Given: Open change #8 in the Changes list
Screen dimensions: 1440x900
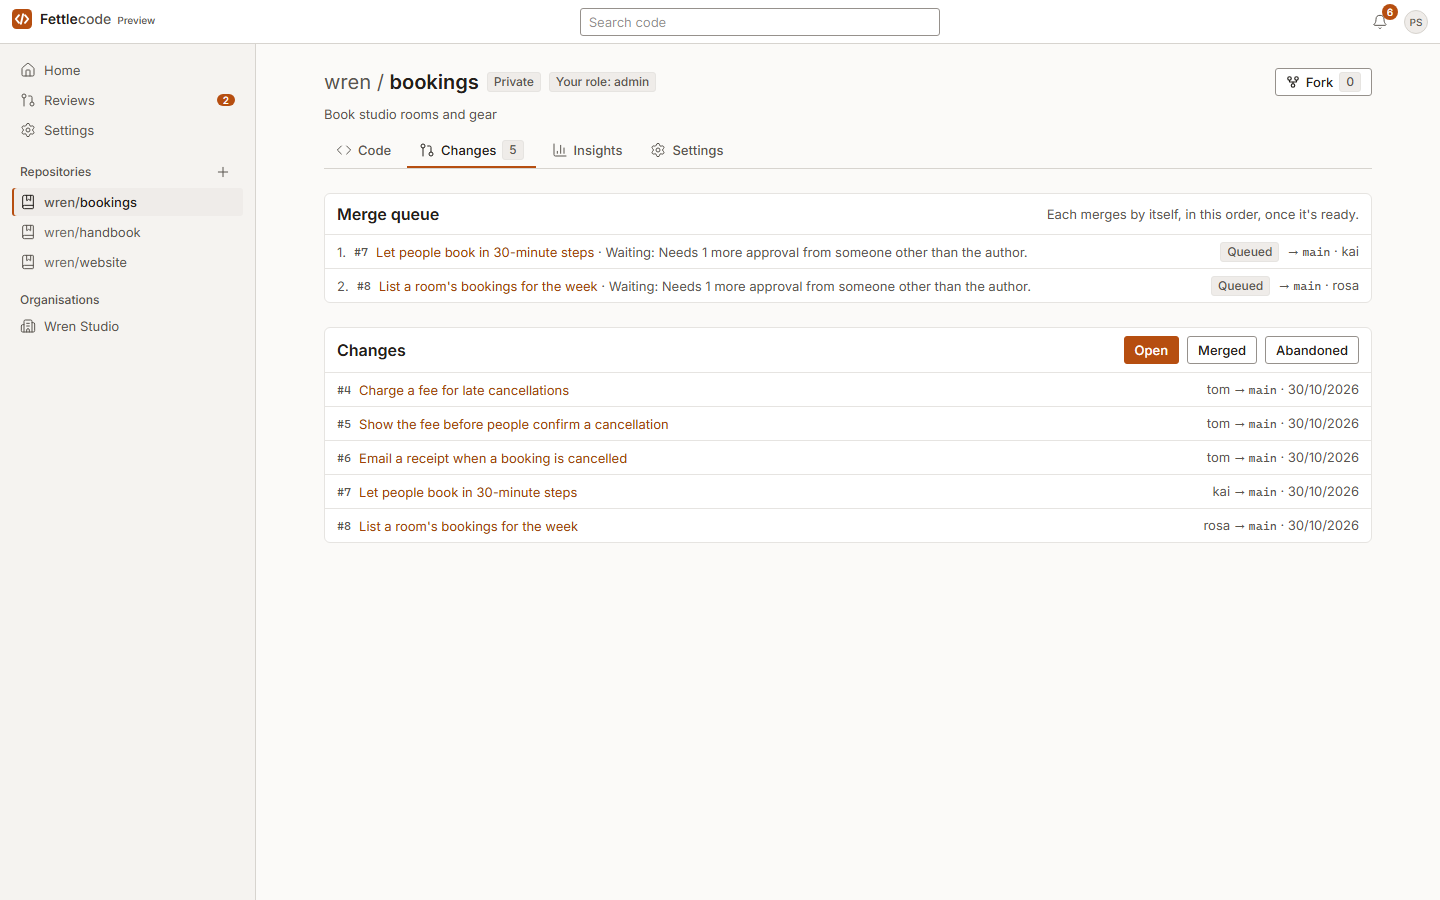Looking at the screenshot, I should click(468, 526).
